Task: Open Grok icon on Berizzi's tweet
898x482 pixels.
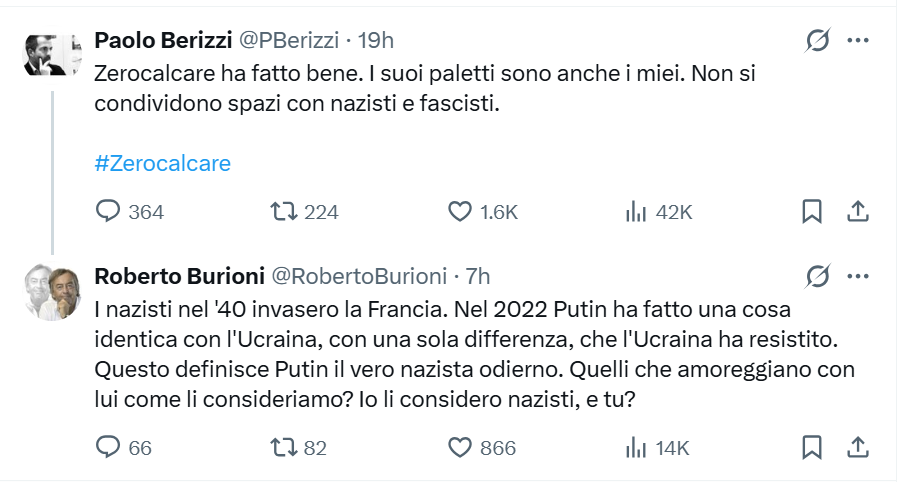Action: click(x=817, y=40)
